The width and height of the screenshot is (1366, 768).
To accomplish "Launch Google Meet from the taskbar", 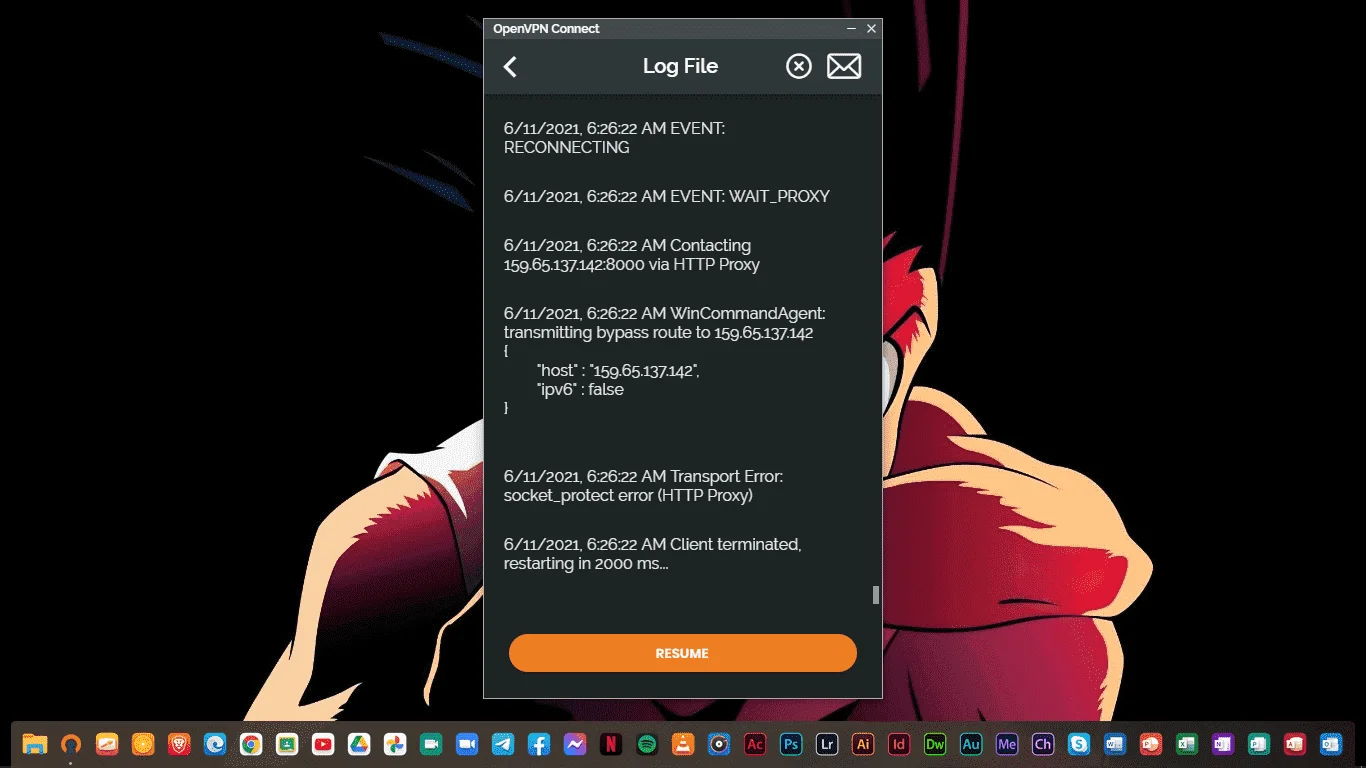I will pos(431,744).
